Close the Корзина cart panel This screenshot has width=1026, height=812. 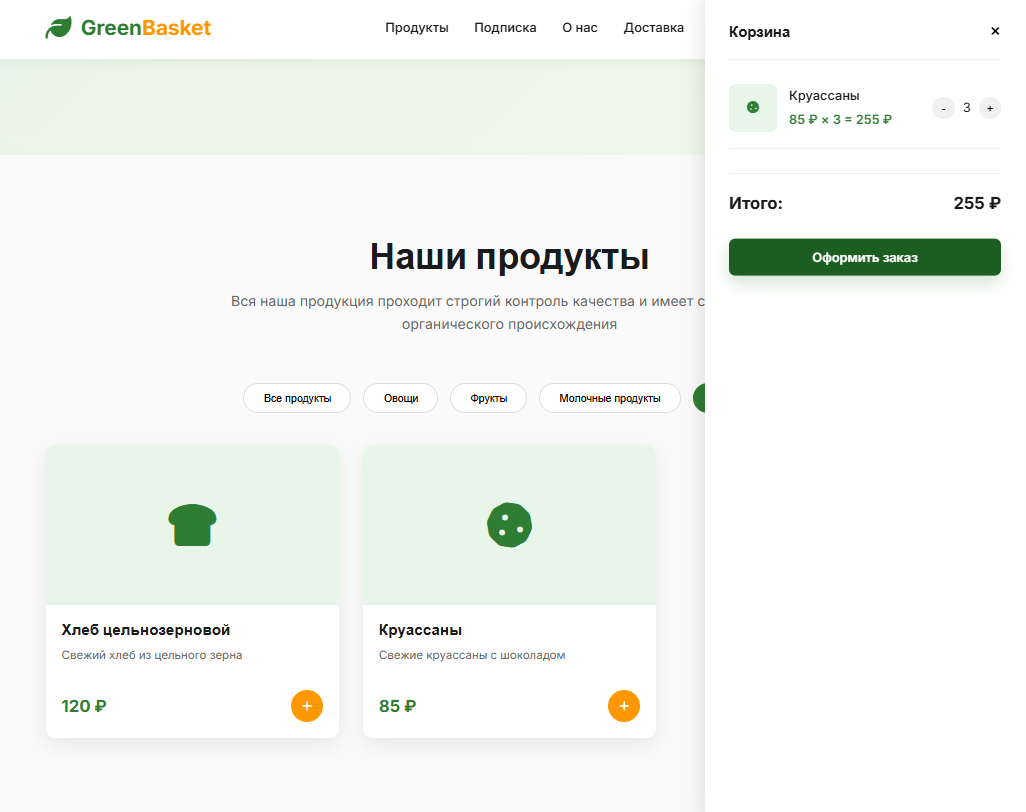click(x=995, y=31)
